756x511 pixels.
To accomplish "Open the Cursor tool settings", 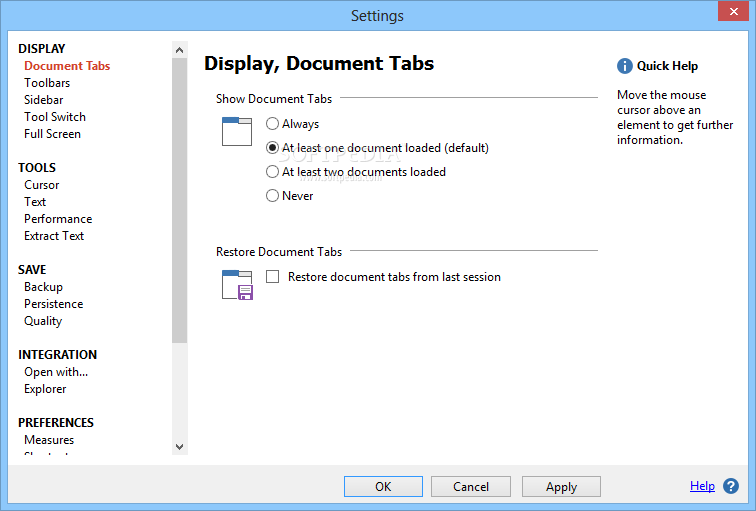I will [41, 185].
